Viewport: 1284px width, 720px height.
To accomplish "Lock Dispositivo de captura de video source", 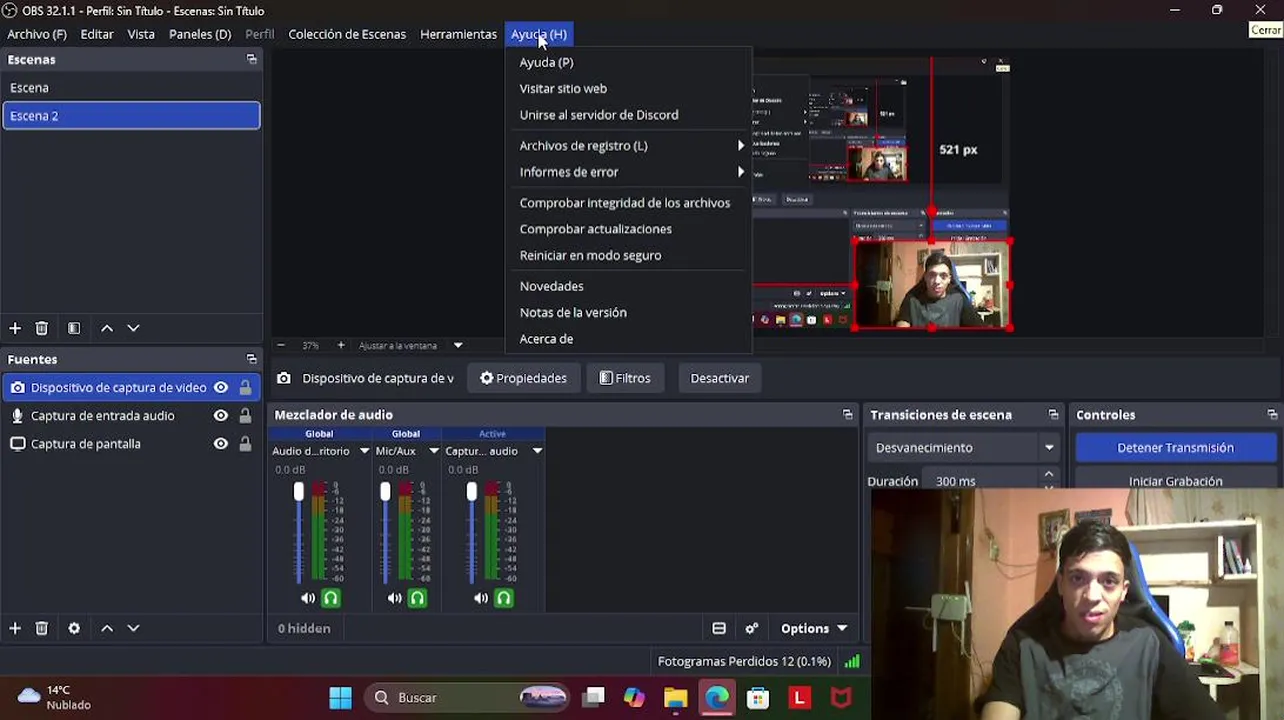I will [x=245, y=387].
